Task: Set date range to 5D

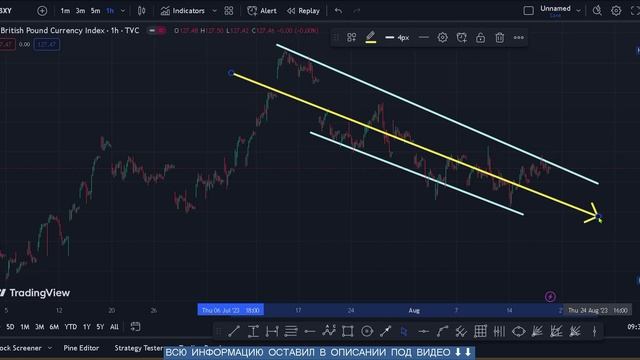Action: (10, 327)
